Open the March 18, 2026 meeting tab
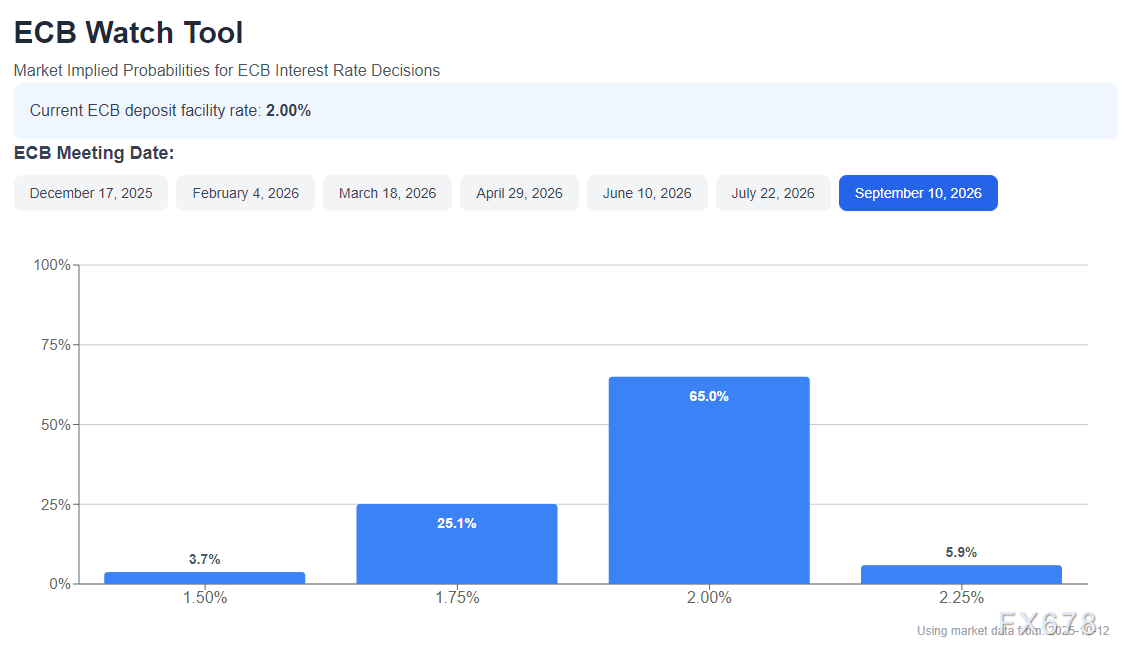1127x659 pixels. coord(387,193)
